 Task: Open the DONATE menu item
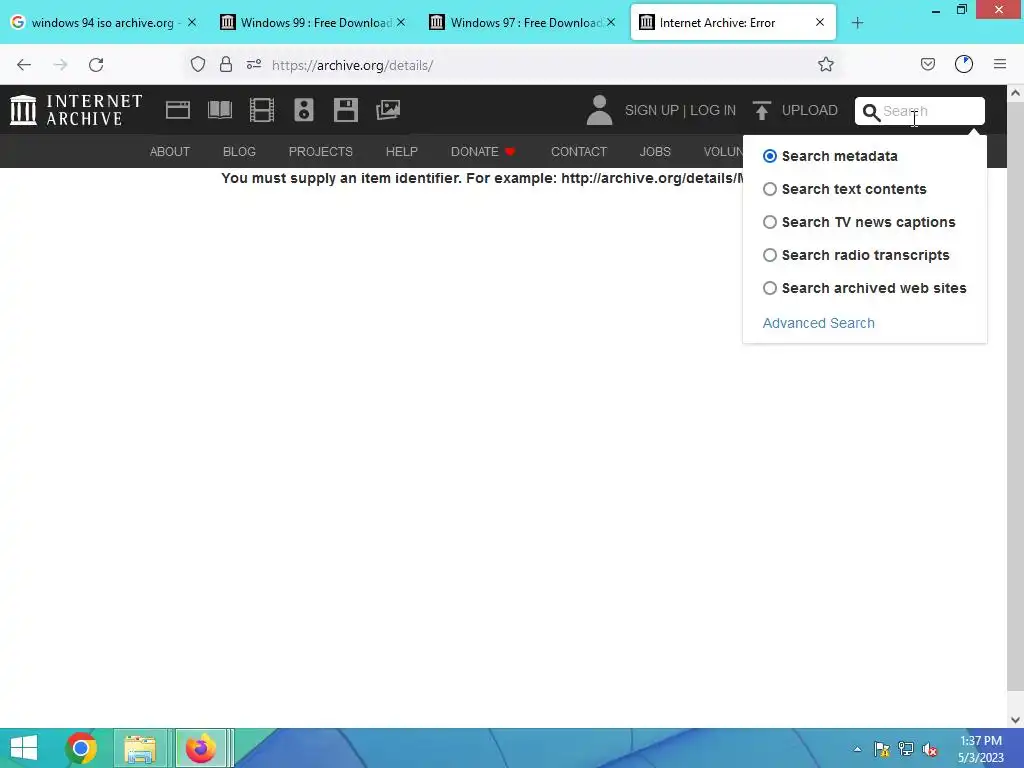click(483, 152)
